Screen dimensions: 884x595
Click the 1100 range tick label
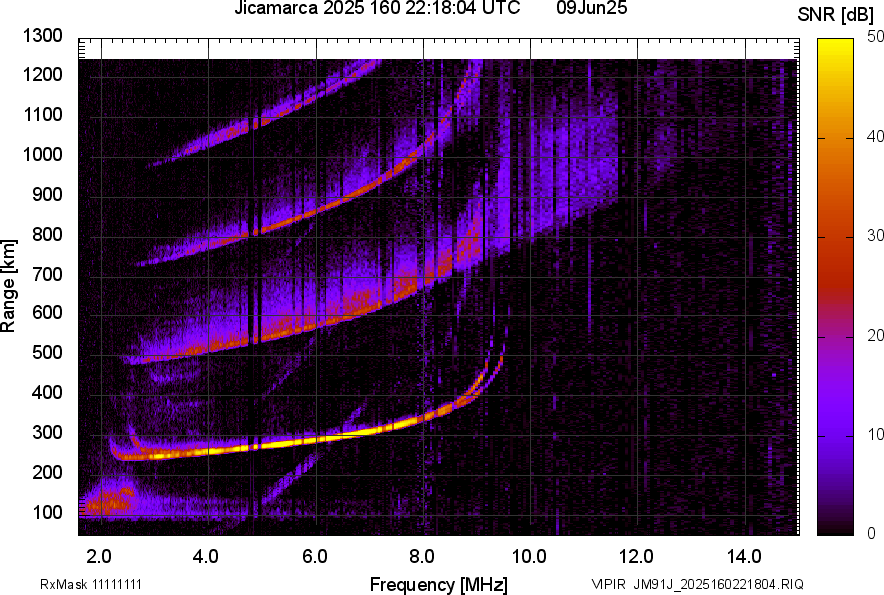[42, 114]
